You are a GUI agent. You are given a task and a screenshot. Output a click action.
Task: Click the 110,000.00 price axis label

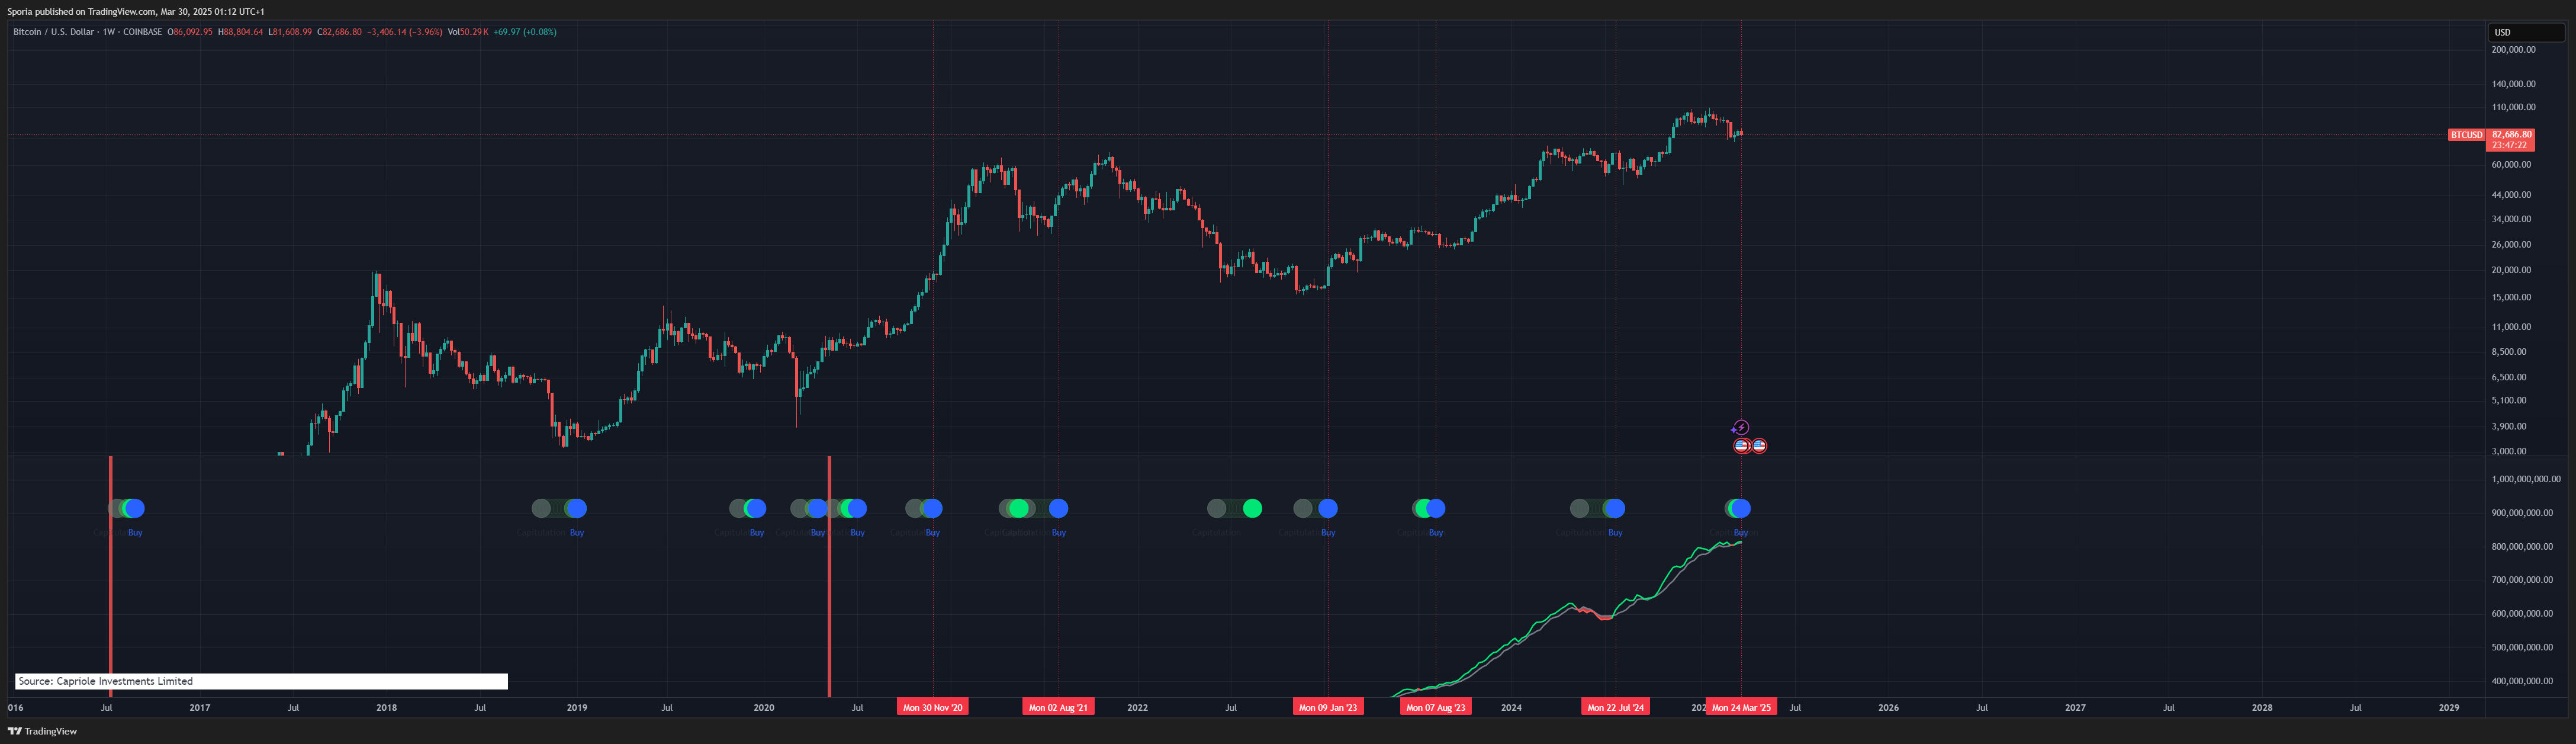(x=2513, y=107)
